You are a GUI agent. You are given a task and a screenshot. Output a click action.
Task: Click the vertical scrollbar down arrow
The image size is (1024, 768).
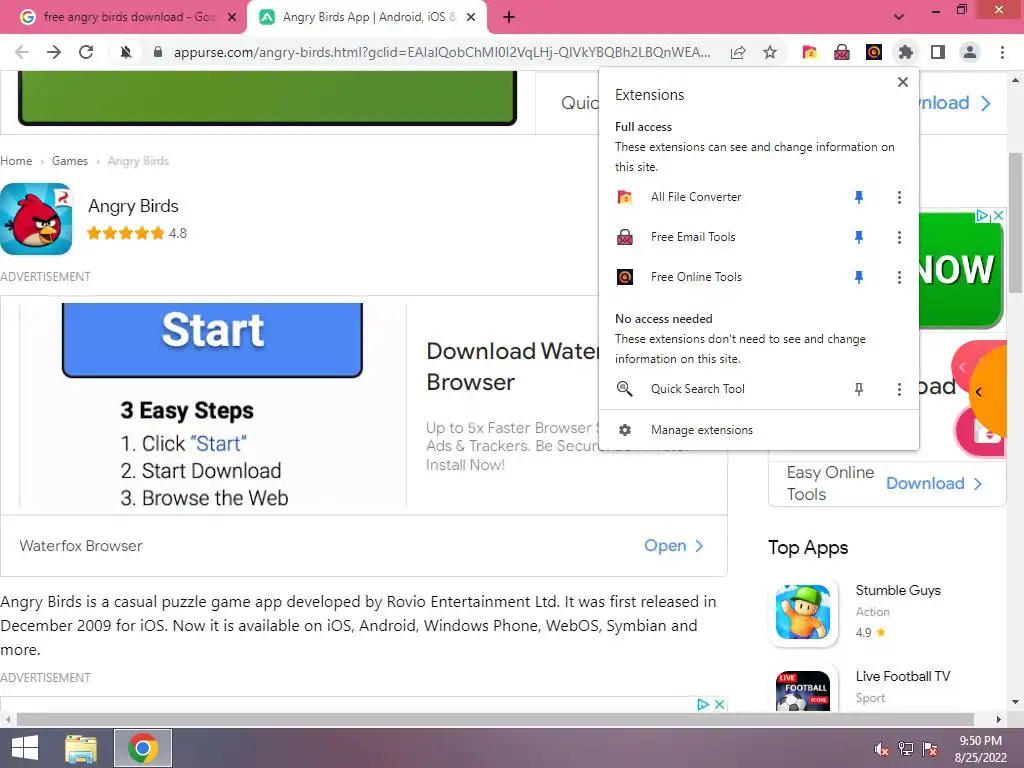click(x=1015, y=702)
